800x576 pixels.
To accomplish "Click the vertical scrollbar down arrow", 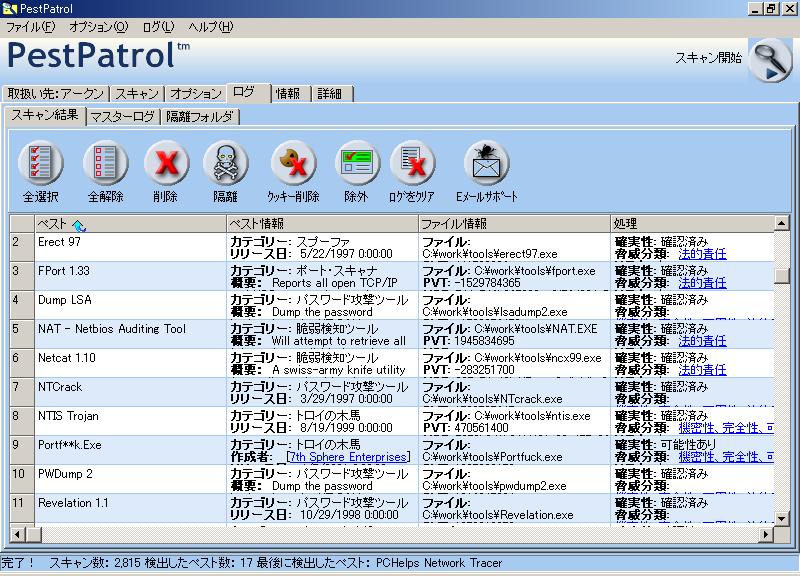I will (x=782, y=518).
